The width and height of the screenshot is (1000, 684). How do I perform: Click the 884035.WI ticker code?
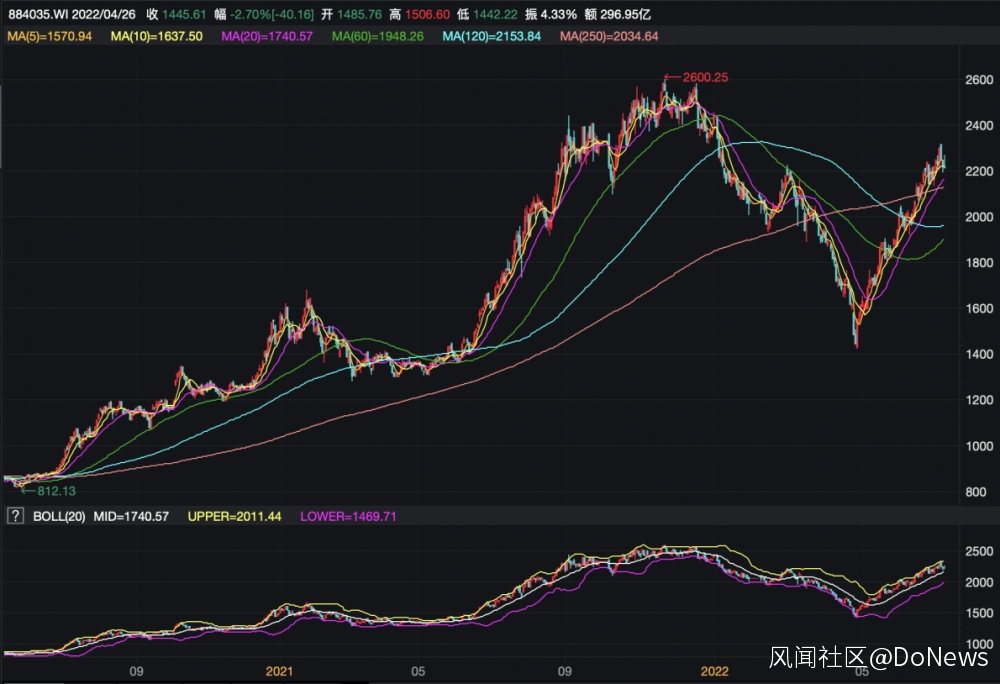(x=36, y=14)
